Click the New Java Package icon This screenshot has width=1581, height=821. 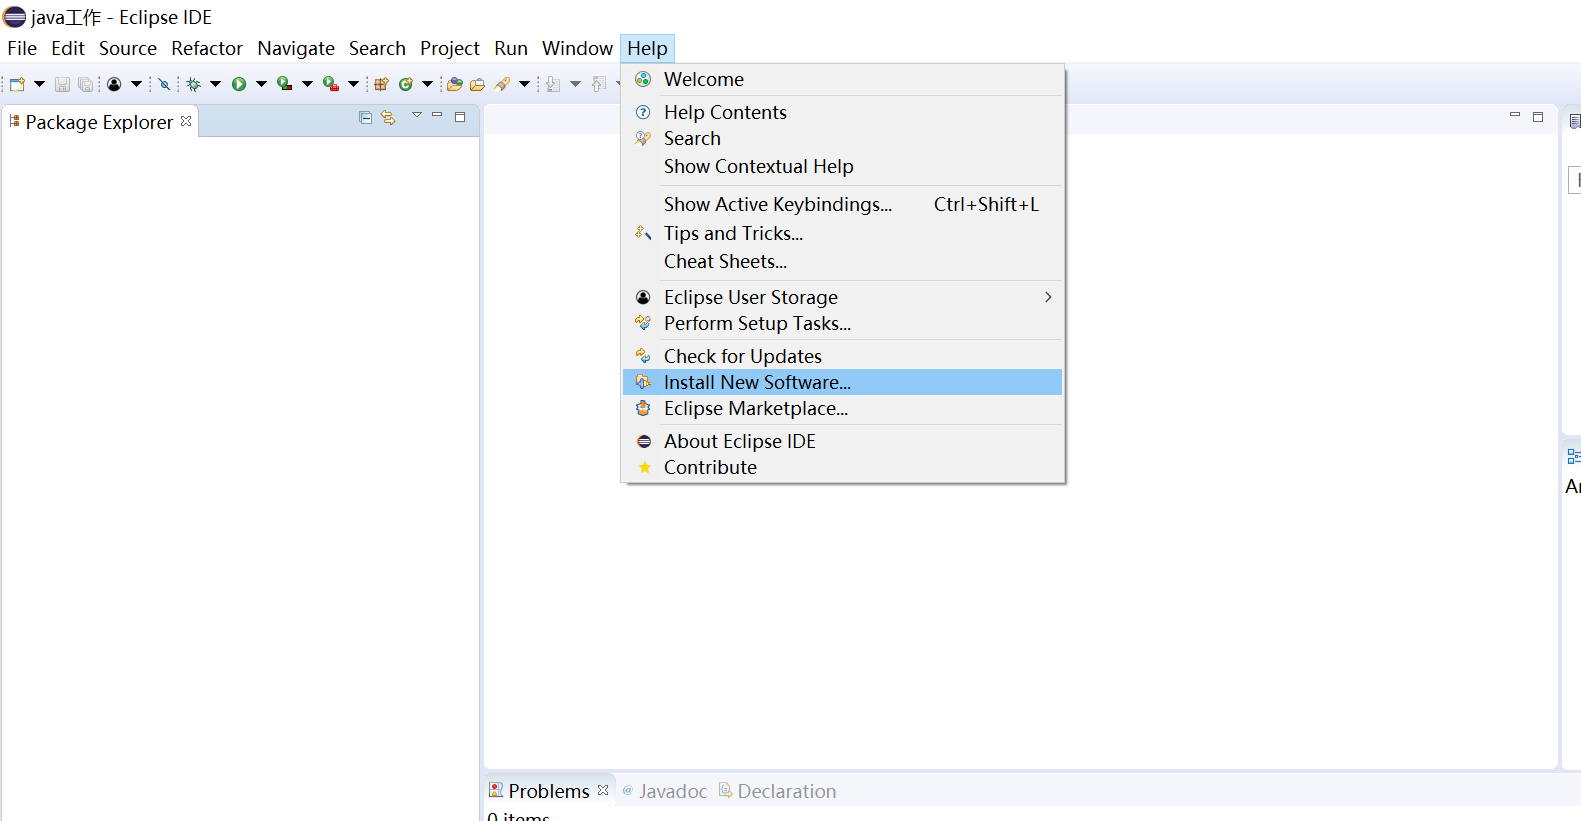tap(381, 84)
